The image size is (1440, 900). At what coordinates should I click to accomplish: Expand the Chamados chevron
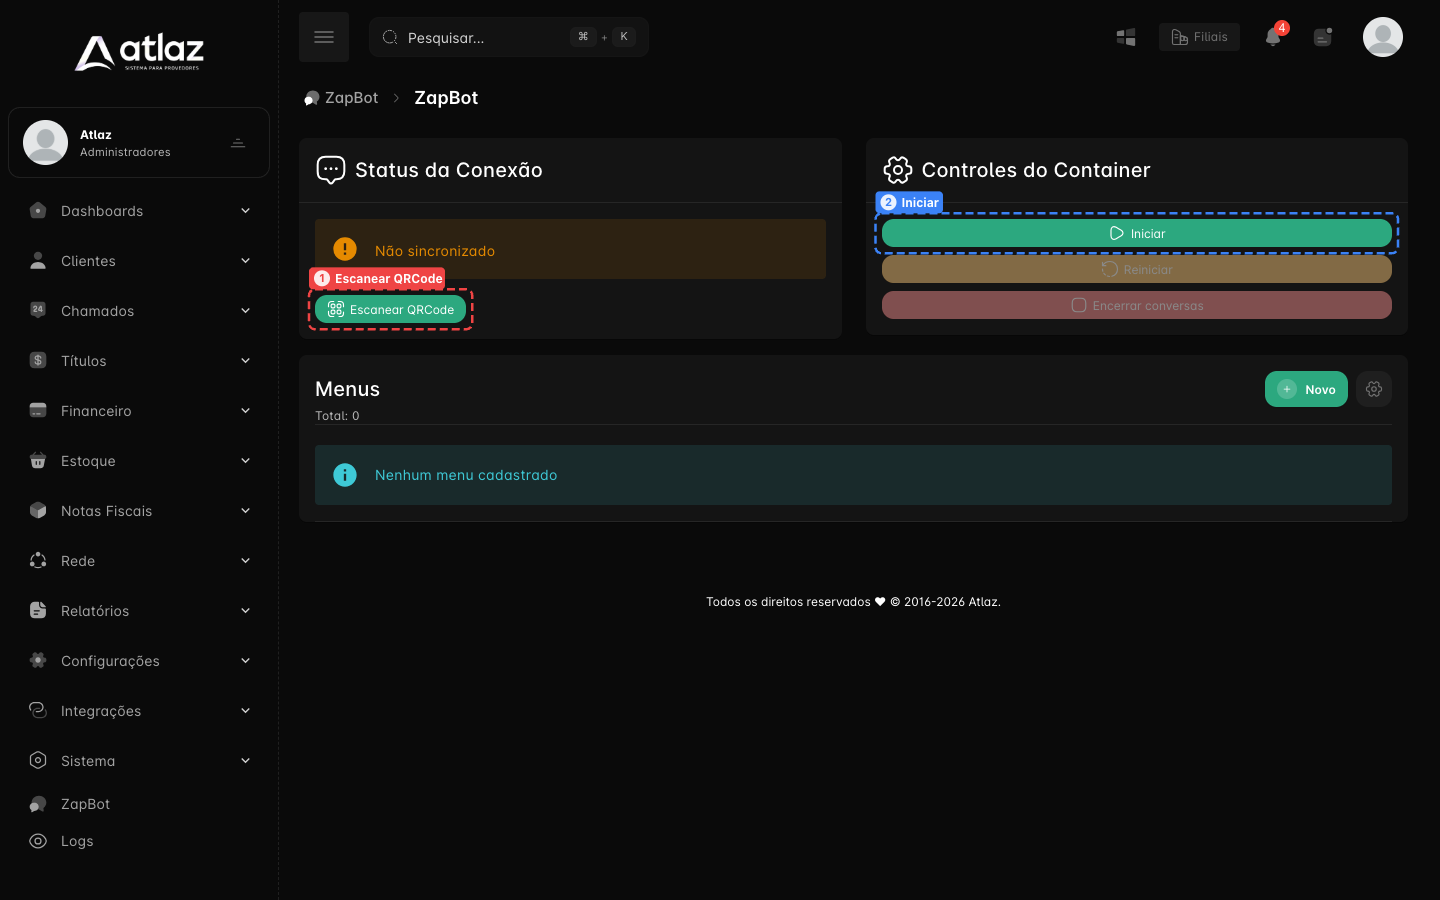(x=245, y=310)
